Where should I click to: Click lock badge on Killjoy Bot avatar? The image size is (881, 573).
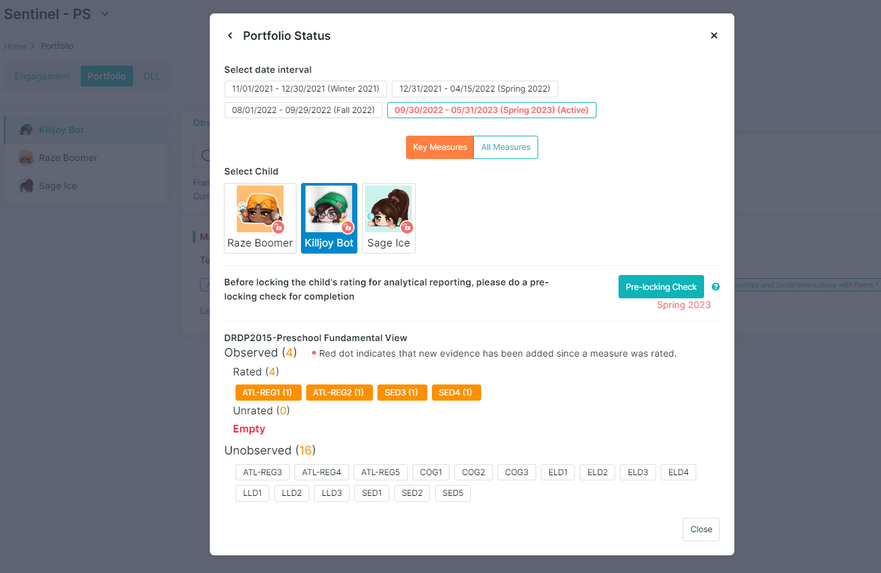[x=348, y=228]
